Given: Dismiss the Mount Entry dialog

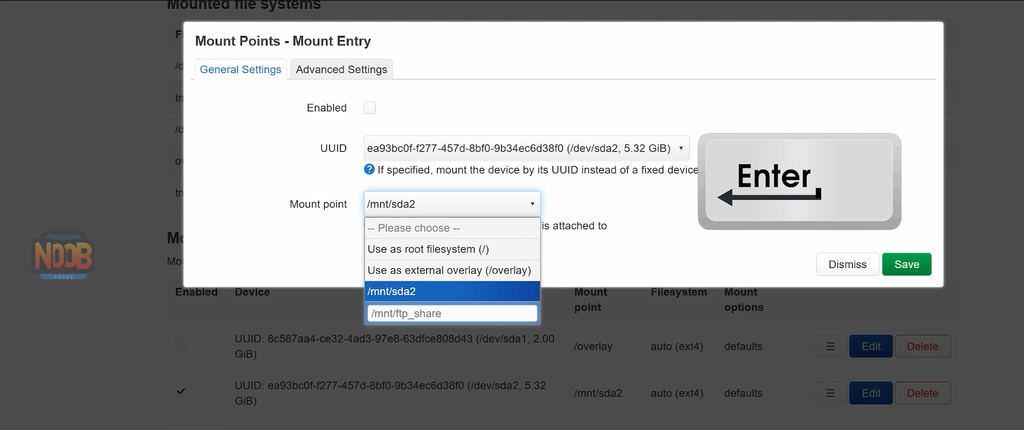Looking at the screenshot, I should [847, 264].
